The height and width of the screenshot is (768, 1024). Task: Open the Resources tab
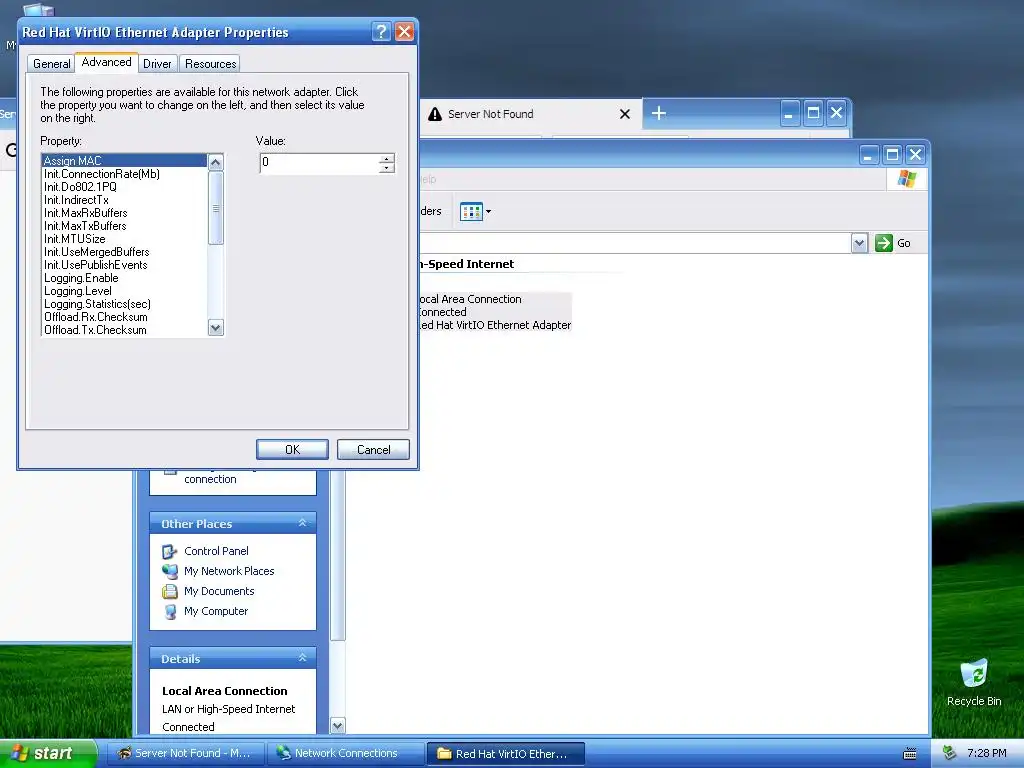(210, 64)
